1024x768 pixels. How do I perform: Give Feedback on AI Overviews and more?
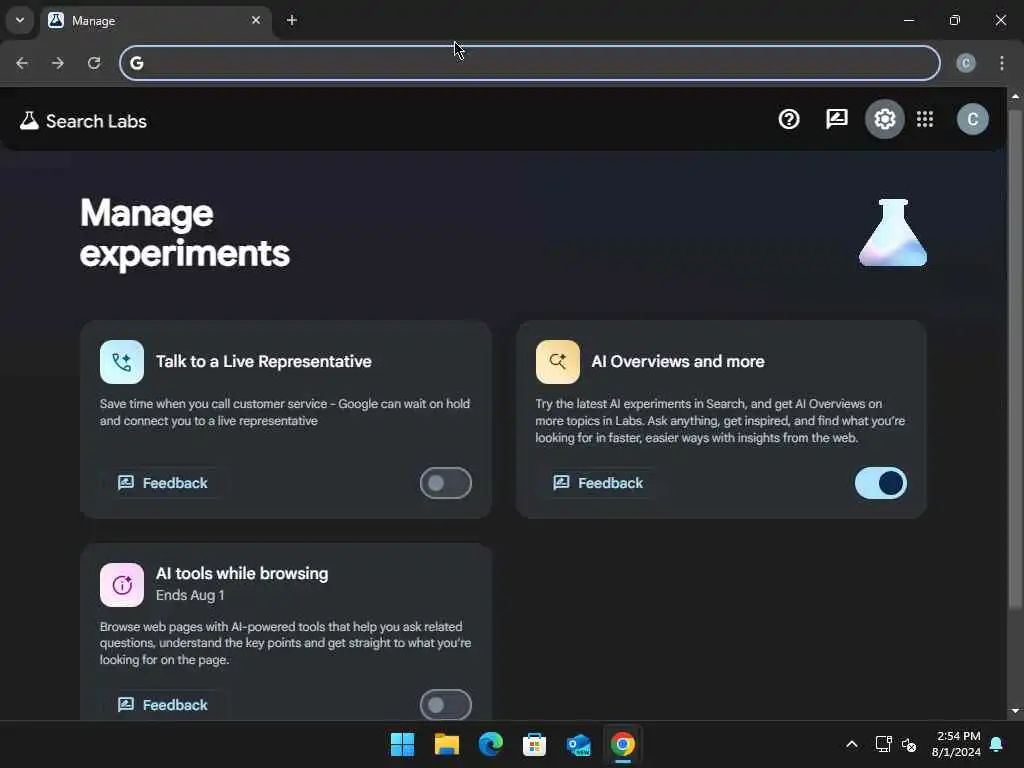598,483
